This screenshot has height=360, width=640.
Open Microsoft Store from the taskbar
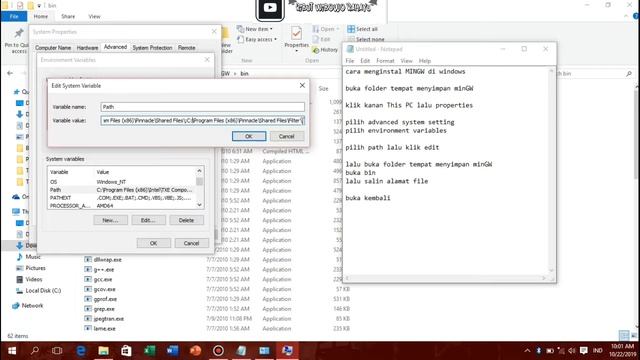(x=126, y=351)
